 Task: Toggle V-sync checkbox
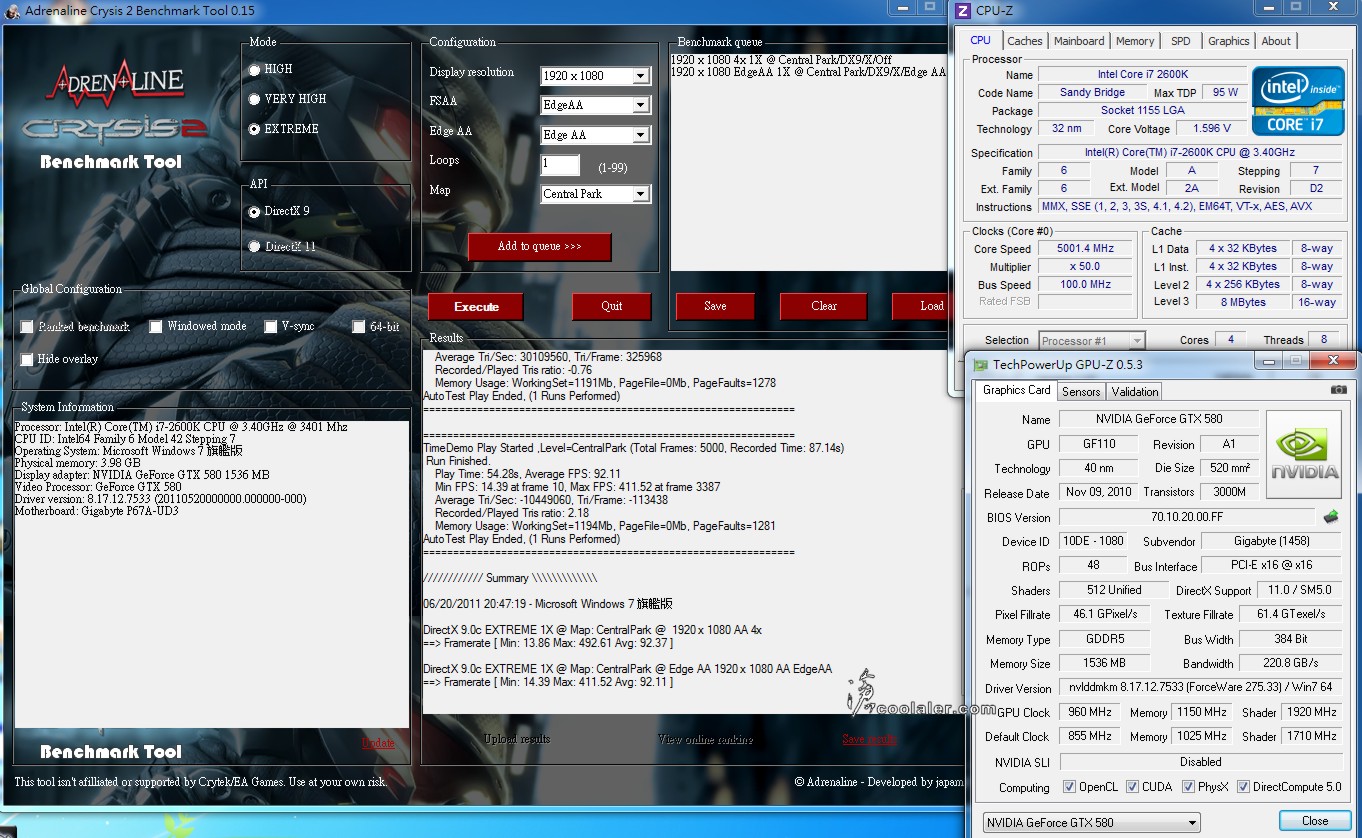point(271,327)
